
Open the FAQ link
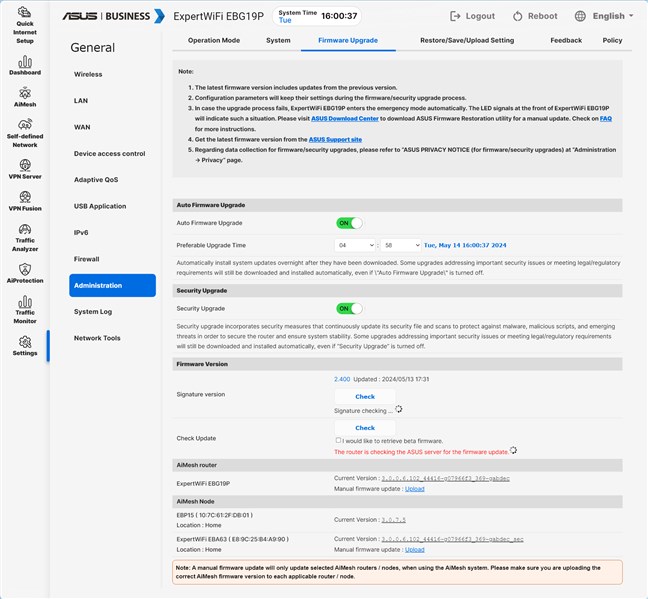click(606, 119)
